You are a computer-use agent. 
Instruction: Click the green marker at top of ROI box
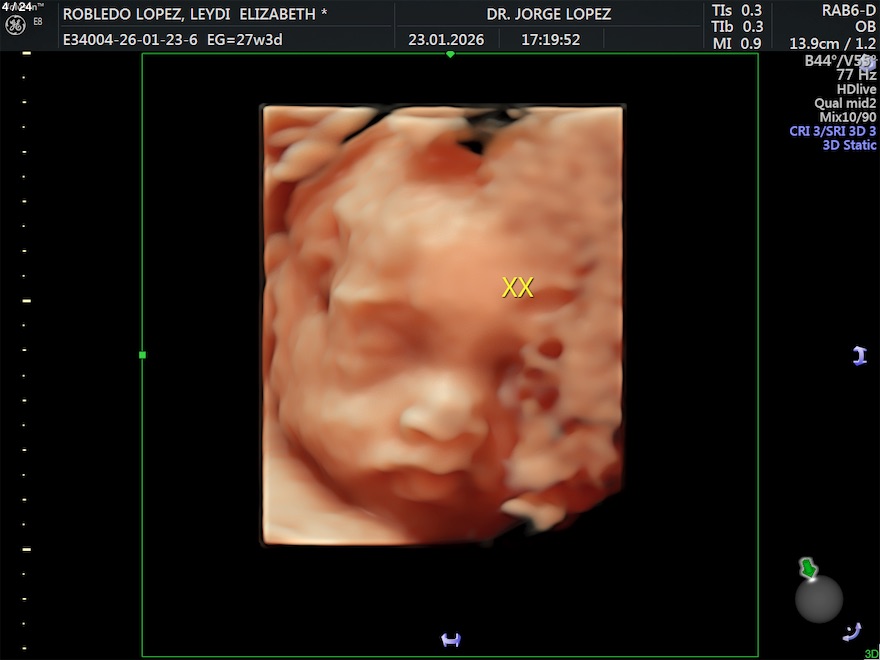point(450,54)
